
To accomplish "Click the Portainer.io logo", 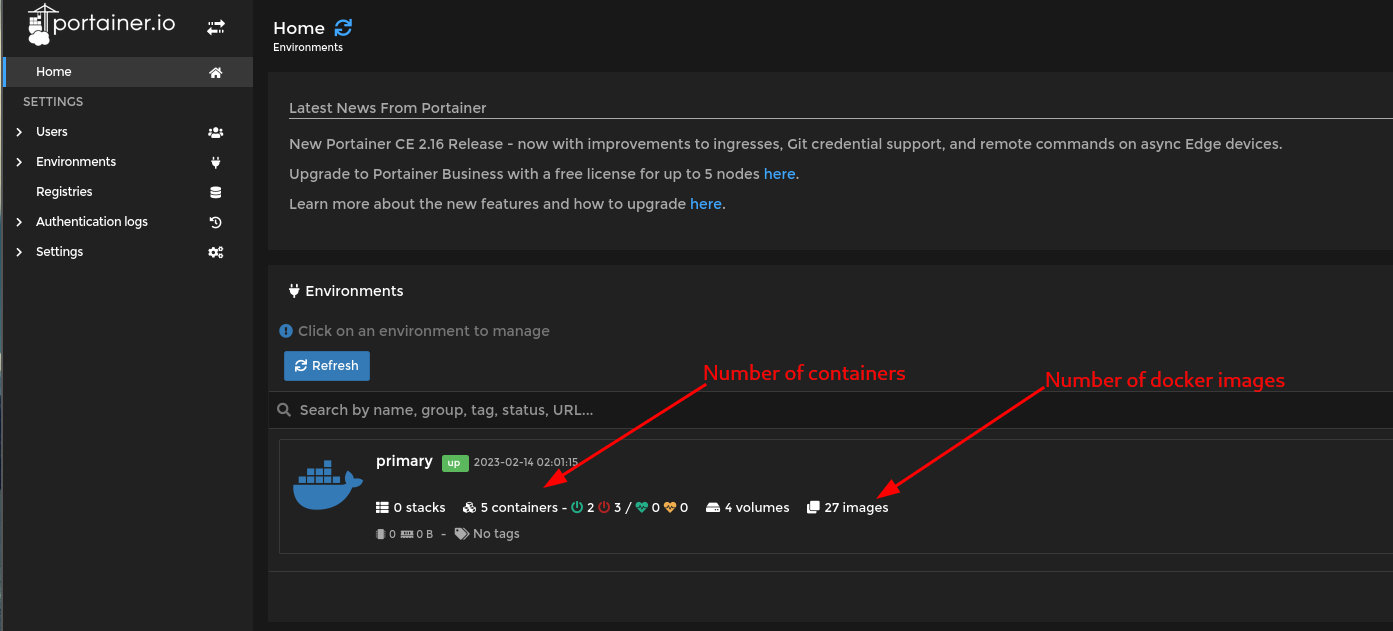I will [x=101, y=25].
